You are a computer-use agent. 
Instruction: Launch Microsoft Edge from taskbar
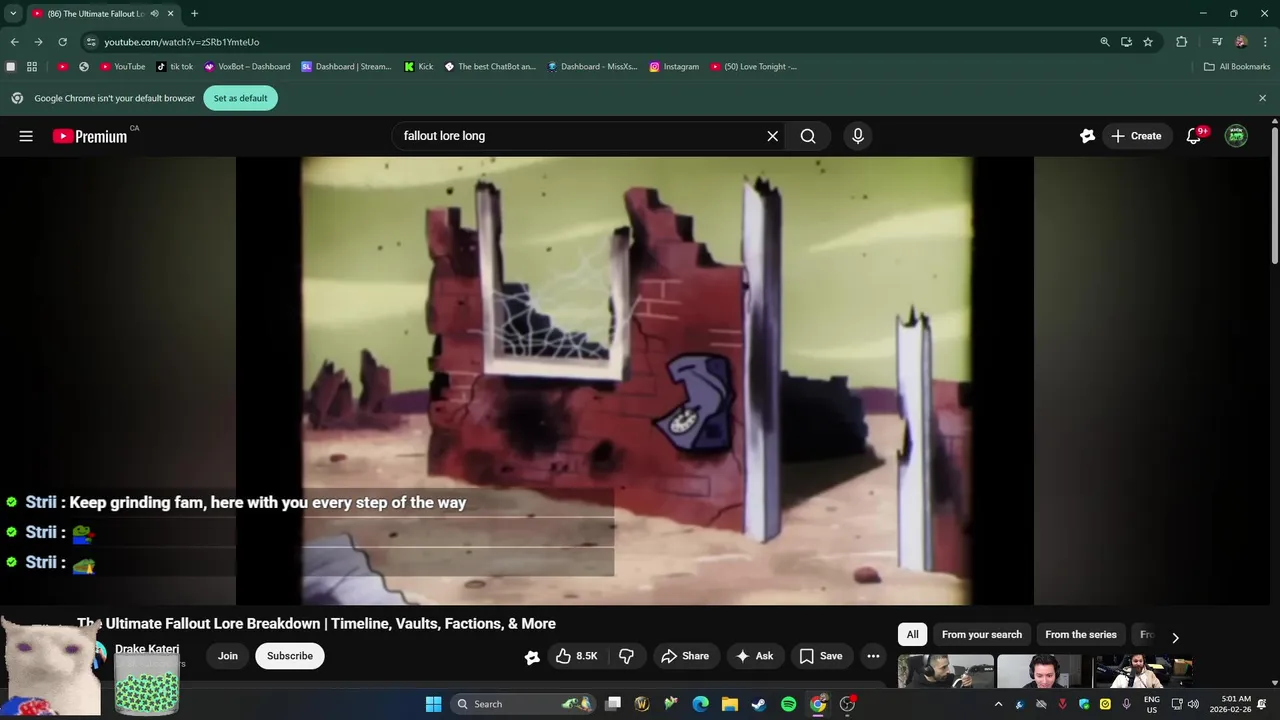[x=701, y=704]
